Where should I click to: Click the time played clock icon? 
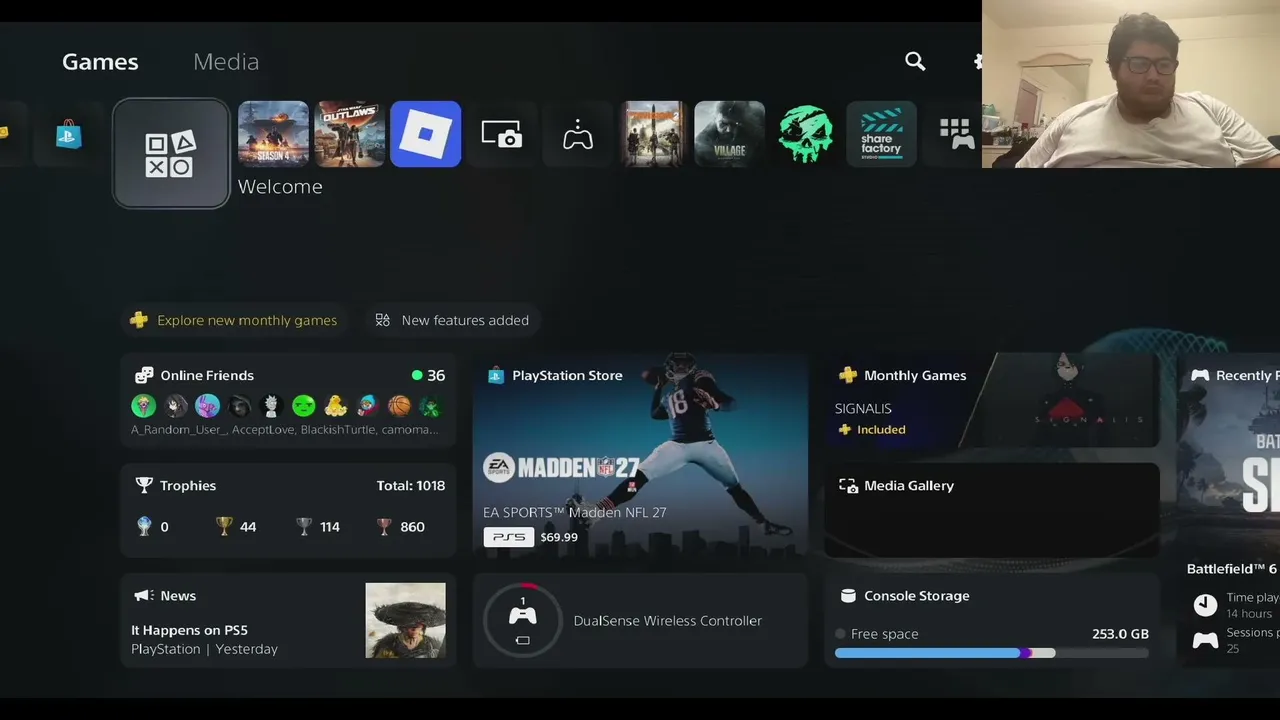click(x=1206, y=605)
